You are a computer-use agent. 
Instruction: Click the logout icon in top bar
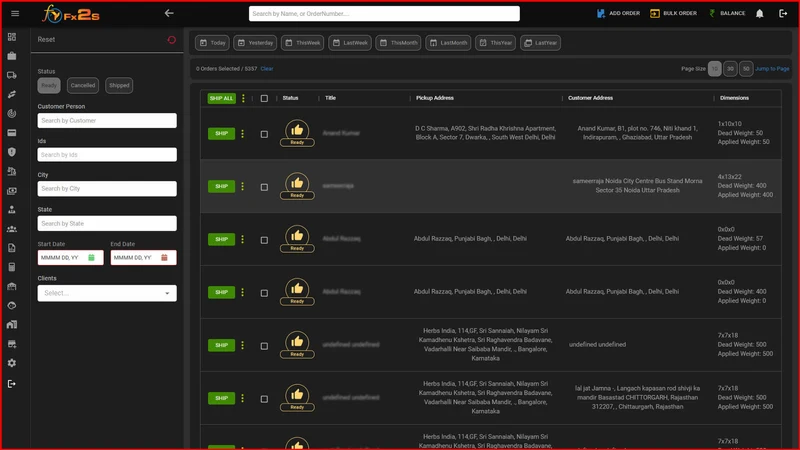coord(783,13)
